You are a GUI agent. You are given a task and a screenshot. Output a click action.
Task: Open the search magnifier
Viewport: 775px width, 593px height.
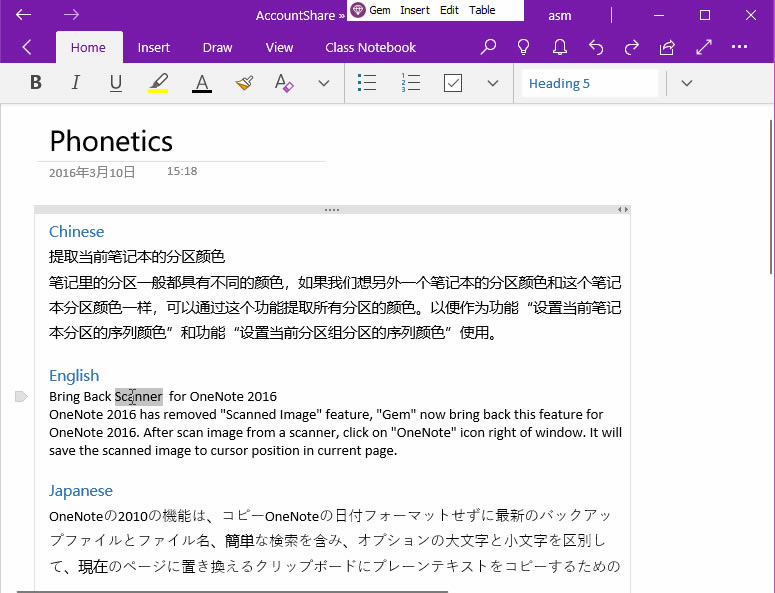[488, 47]
